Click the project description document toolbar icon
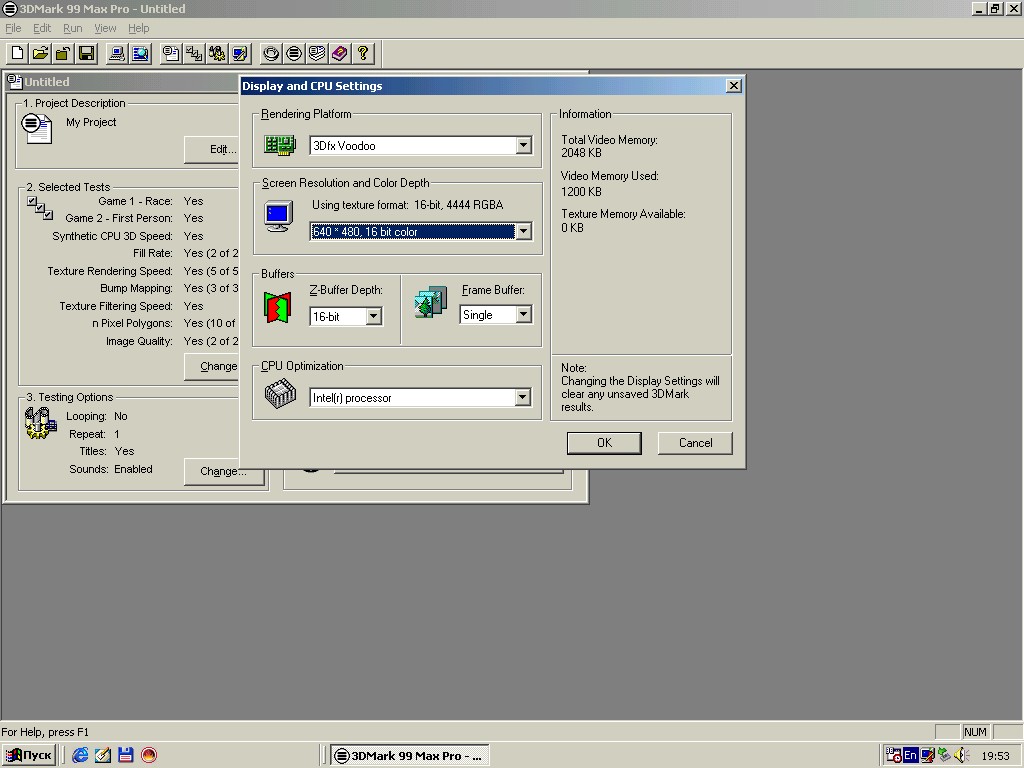 coord(171,54)
